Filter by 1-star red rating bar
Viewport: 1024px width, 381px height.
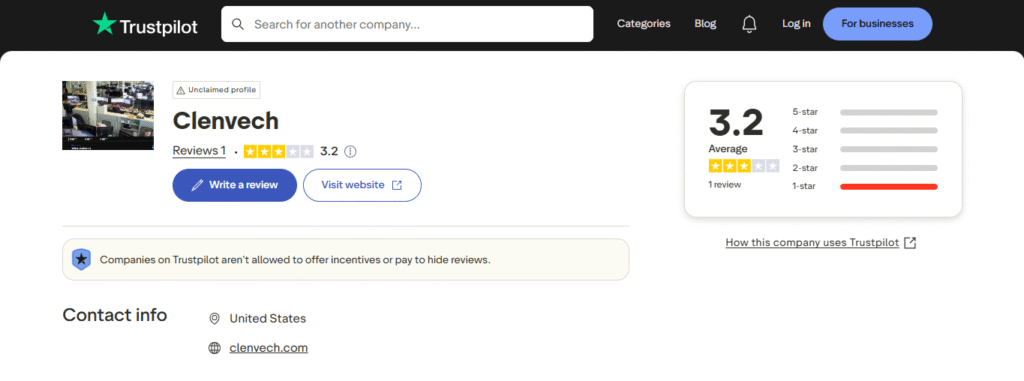point(888,187)
